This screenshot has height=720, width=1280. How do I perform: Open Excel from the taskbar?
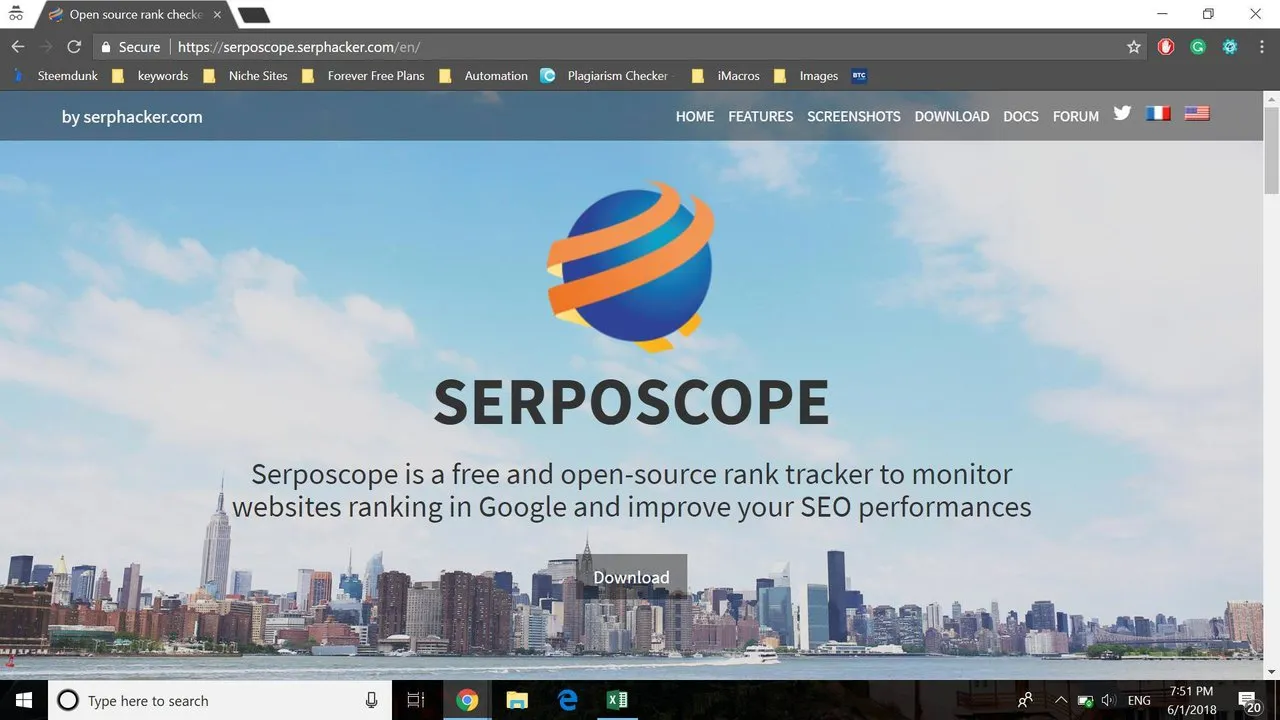pos(617,700)
